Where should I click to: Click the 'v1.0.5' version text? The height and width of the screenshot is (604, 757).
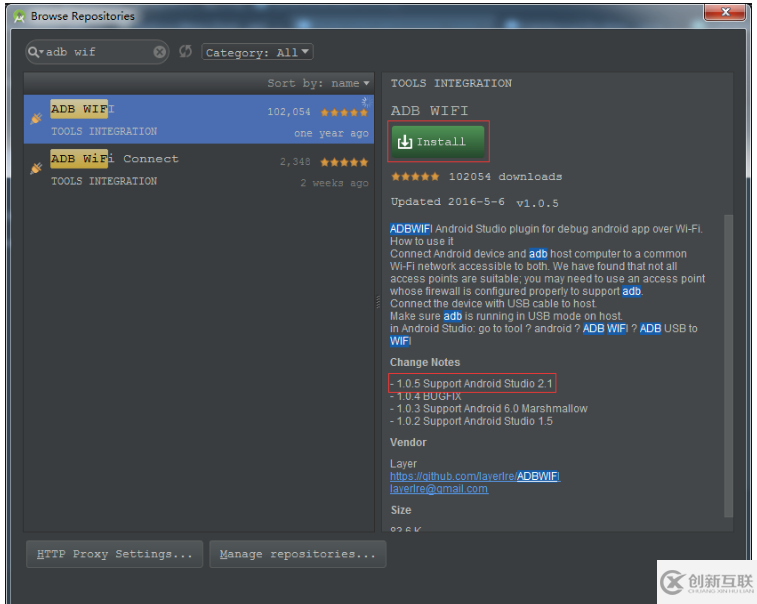click(x=537, y=203)
